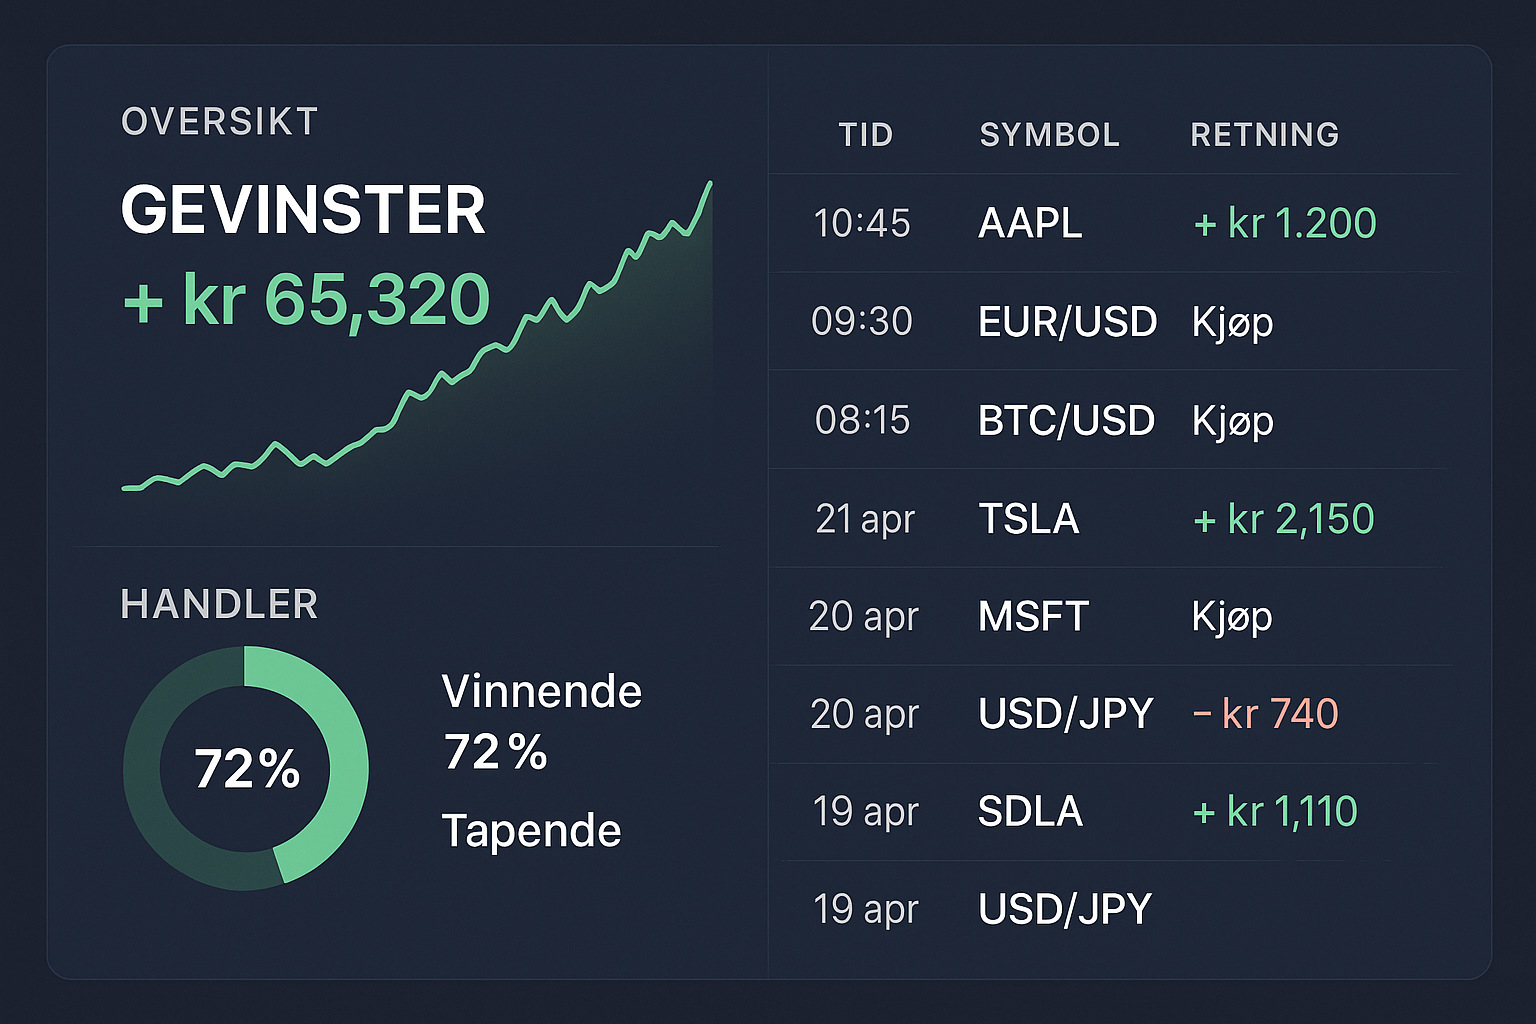Click Kjøp in the BTC/USD row
Screen dimensions: 1536x1024
[x=1232, y=421]
